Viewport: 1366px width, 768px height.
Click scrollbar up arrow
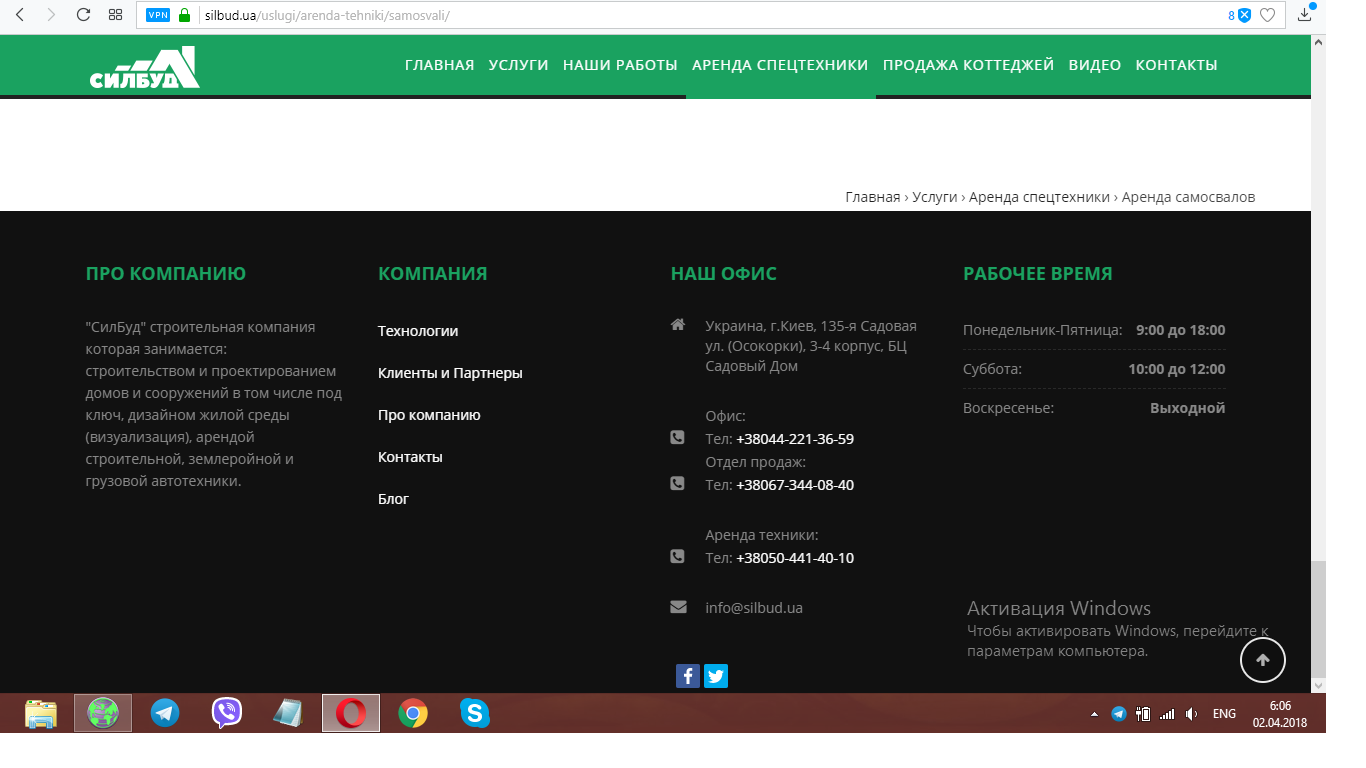point(1318,43)
